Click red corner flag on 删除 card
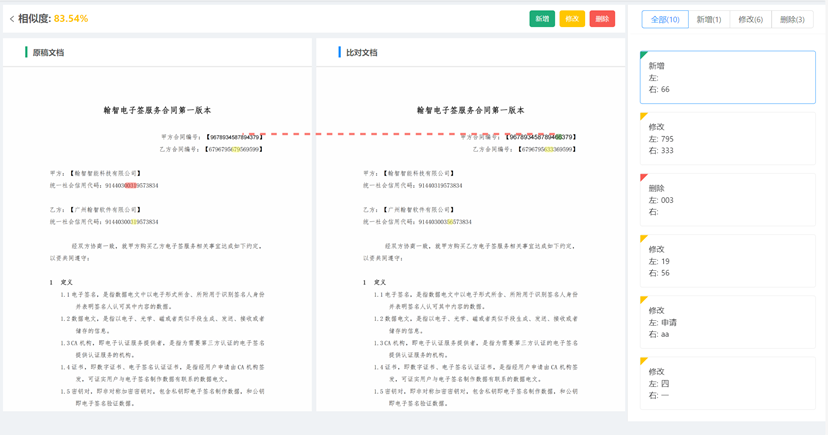Image resolution: width=828 pixels, height=435 pixels. click(x=644, y=178)
